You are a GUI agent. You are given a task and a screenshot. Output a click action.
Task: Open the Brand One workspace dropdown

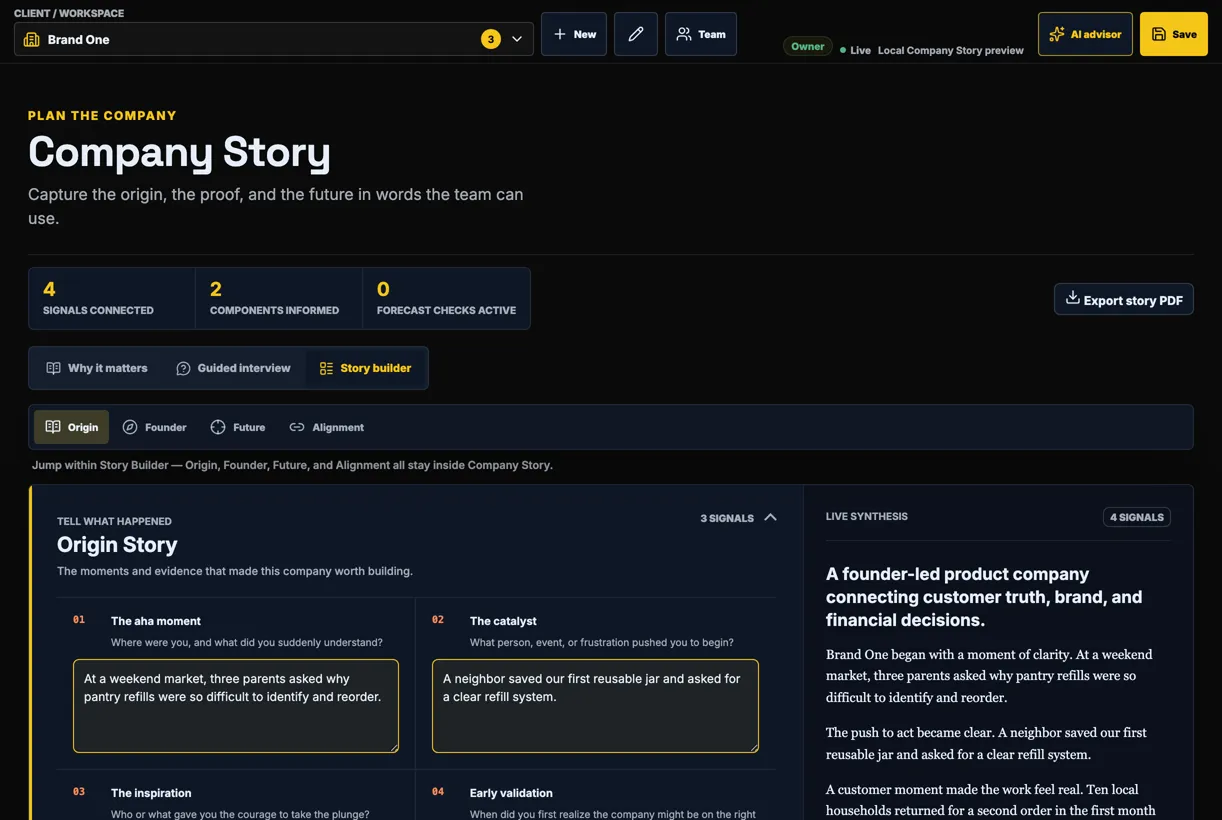point(273,39)
